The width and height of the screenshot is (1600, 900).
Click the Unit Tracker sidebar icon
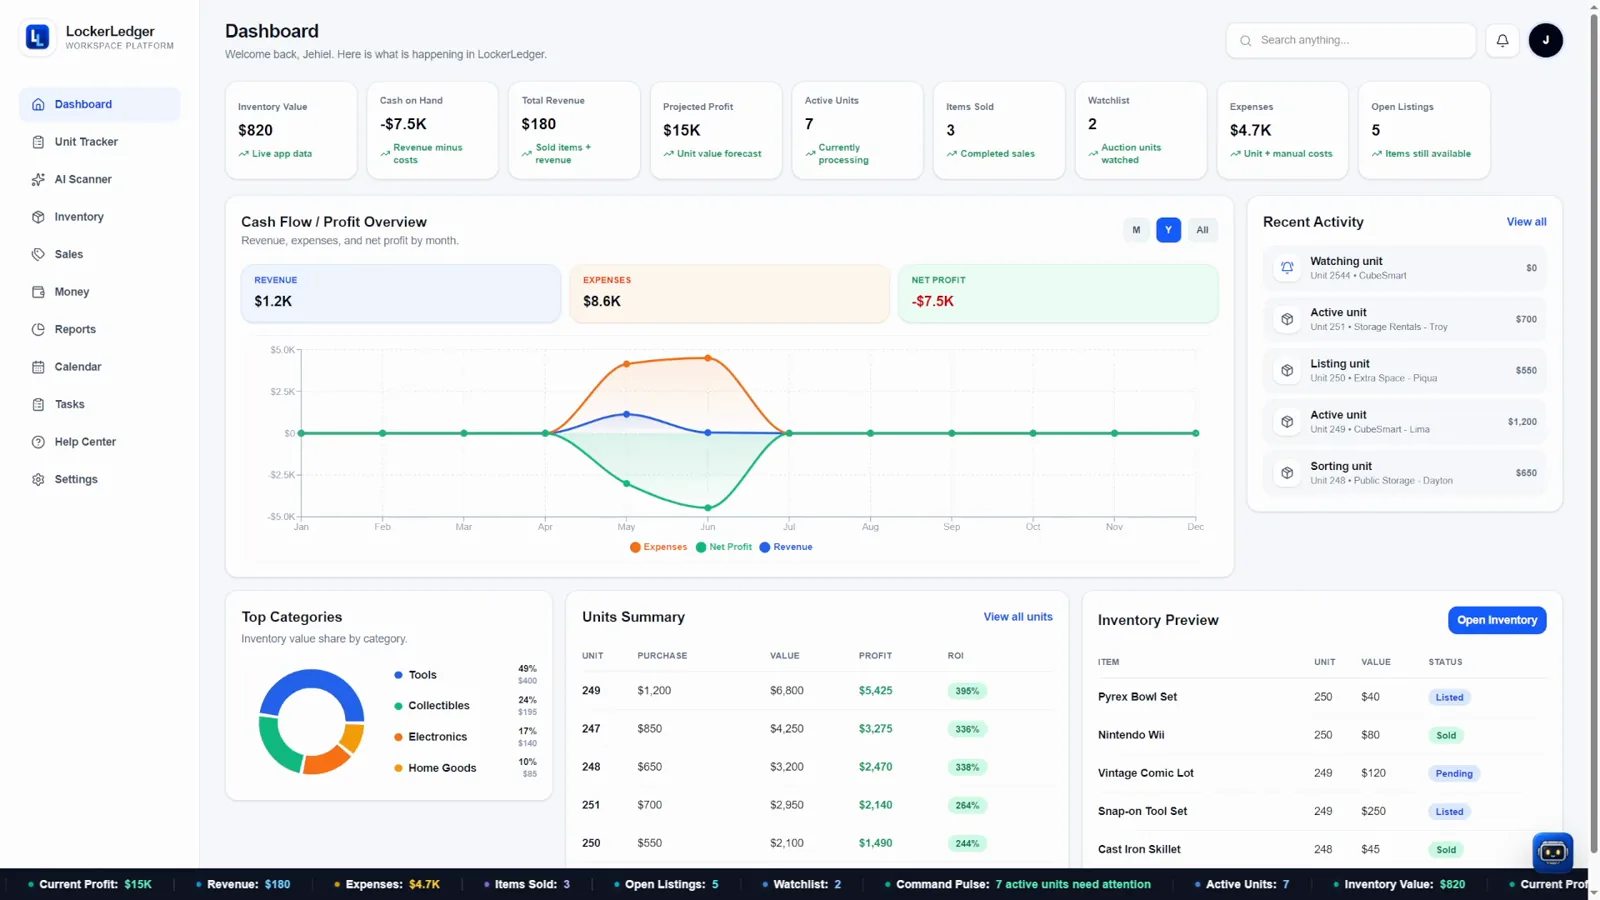point(38,142)
